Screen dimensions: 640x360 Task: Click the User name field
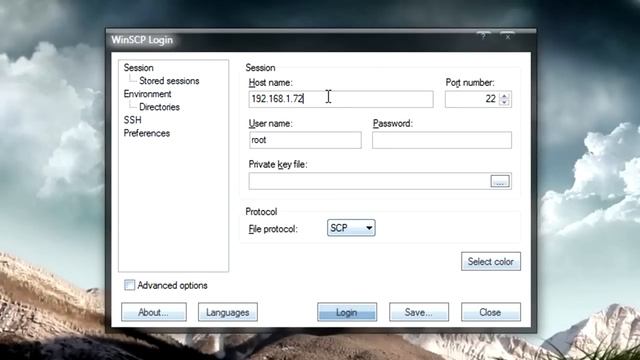(x=305, y=140)
